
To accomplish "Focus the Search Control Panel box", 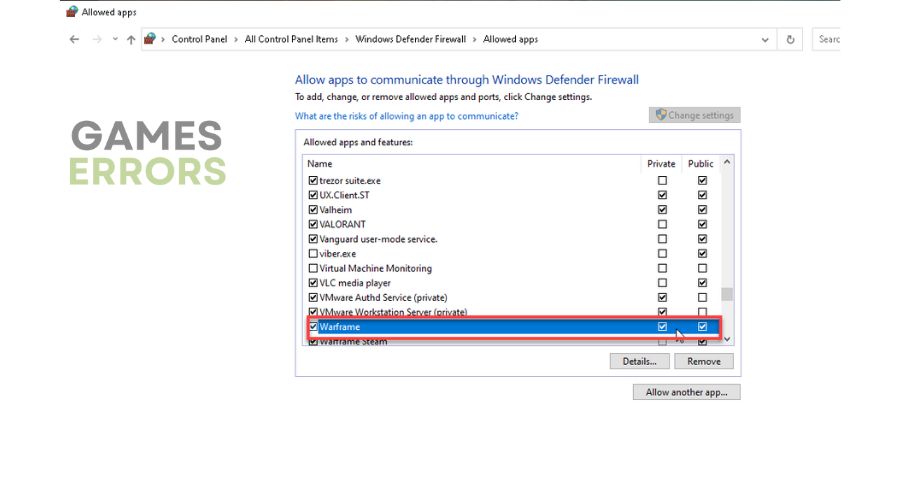I will (x=827, y=39).
